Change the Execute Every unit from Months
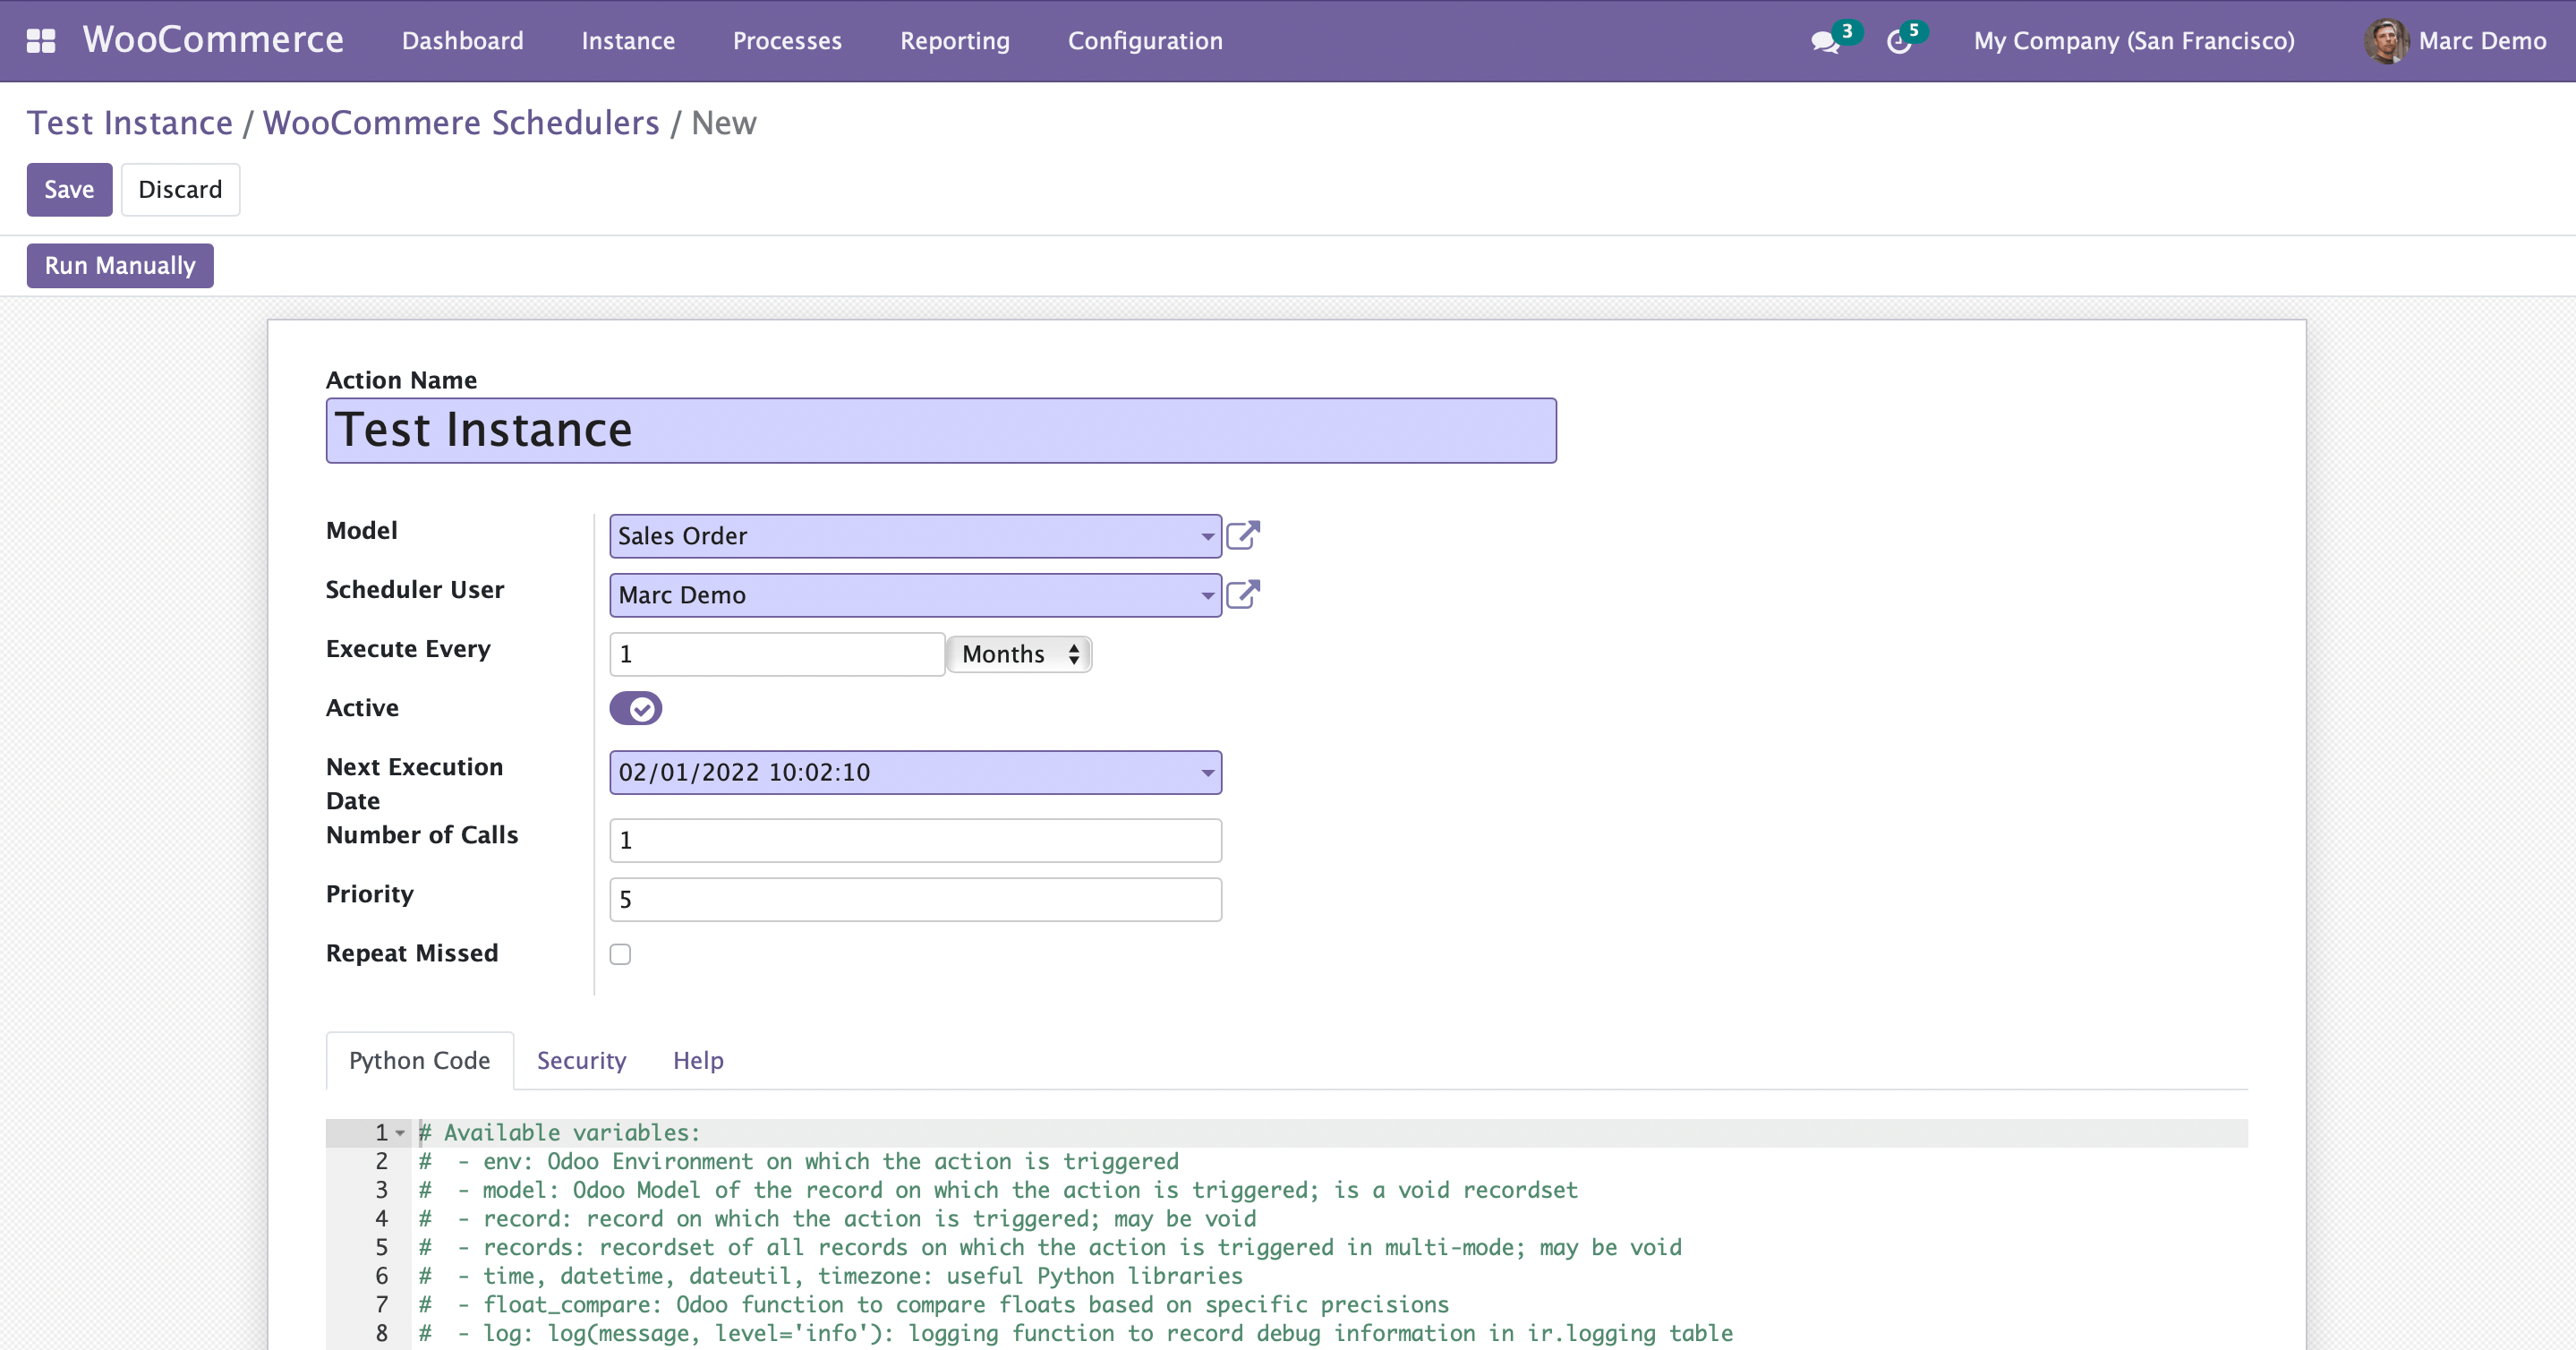Viewport: 2576px width, 1350px height. point(1018,654)
